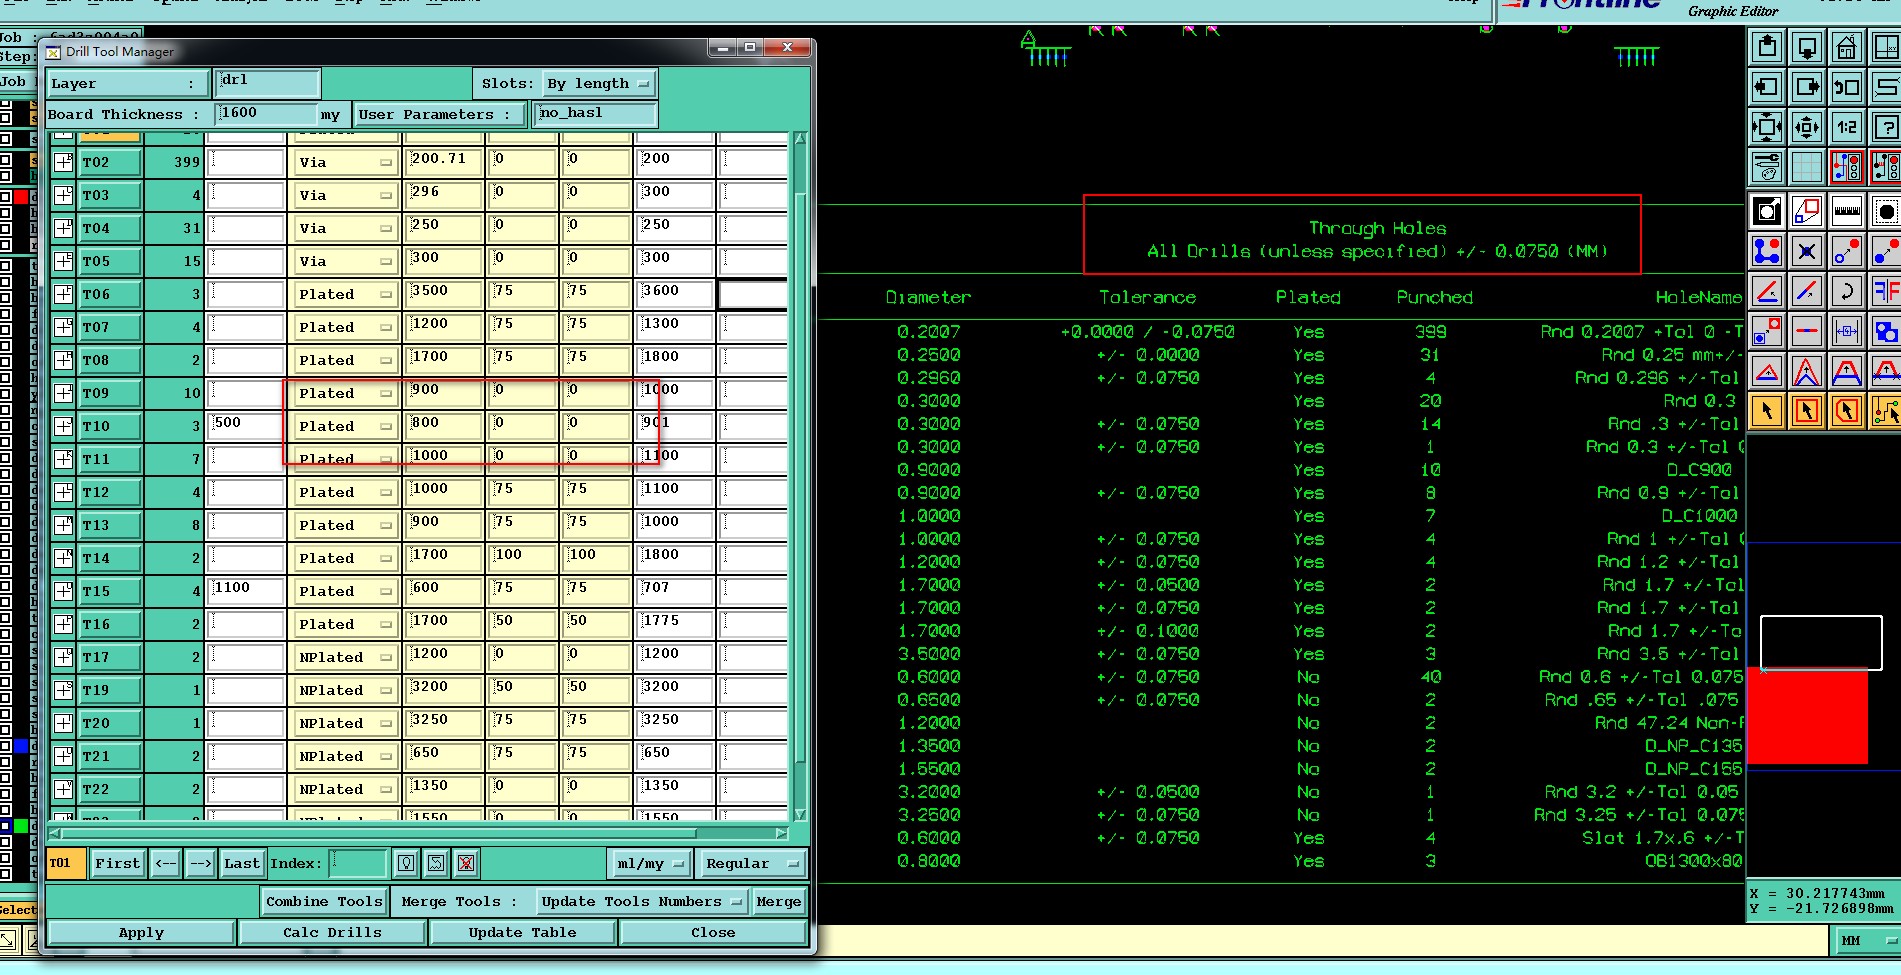Click the arrow in red rectangle select tool
The height and width of the screenshot is (975, 1901).
[1806, 410]
